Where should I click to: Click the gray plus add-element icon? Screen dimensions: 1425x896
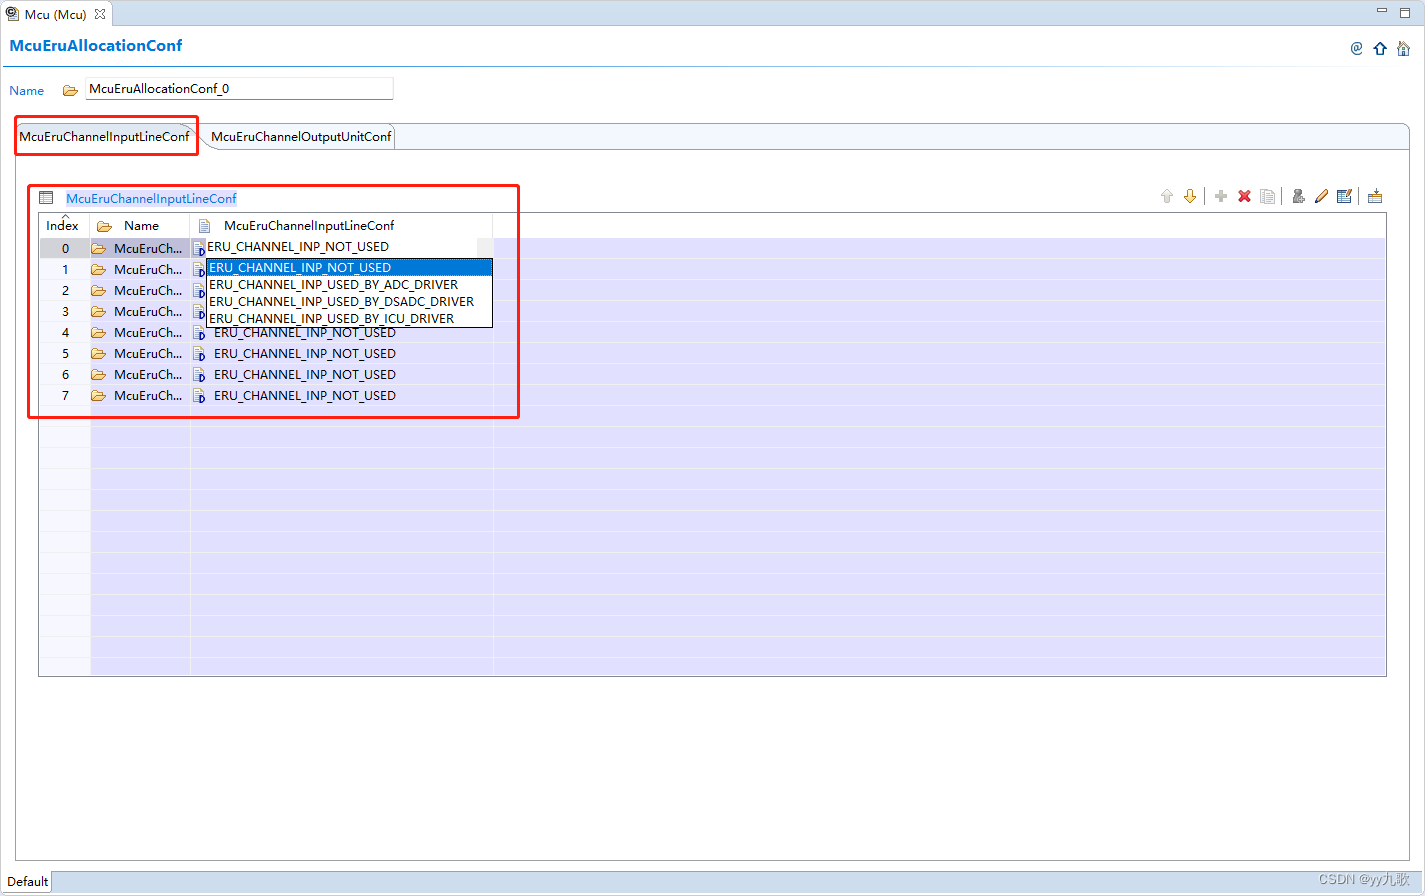coord(1221,196)
